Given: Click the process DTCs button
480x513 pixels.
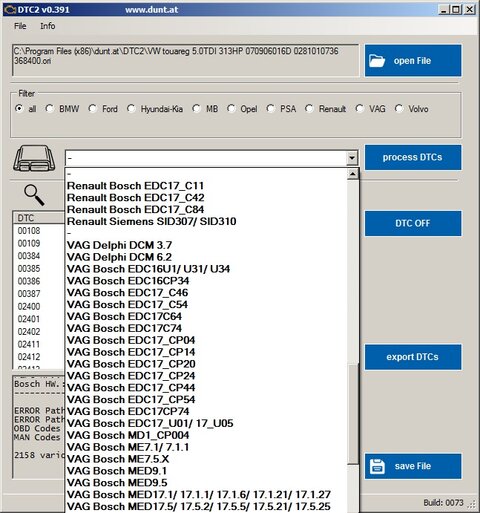Looking at the screenshot, I should (x=413, y=157).
